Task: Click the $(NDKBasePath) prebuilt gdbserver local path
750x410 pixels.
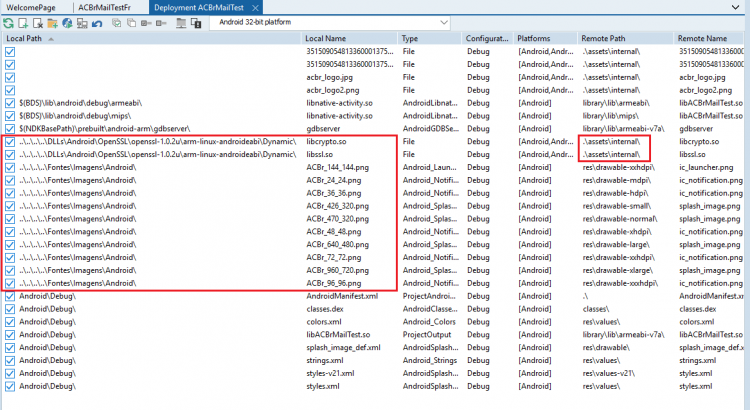Action: point(104,129)
